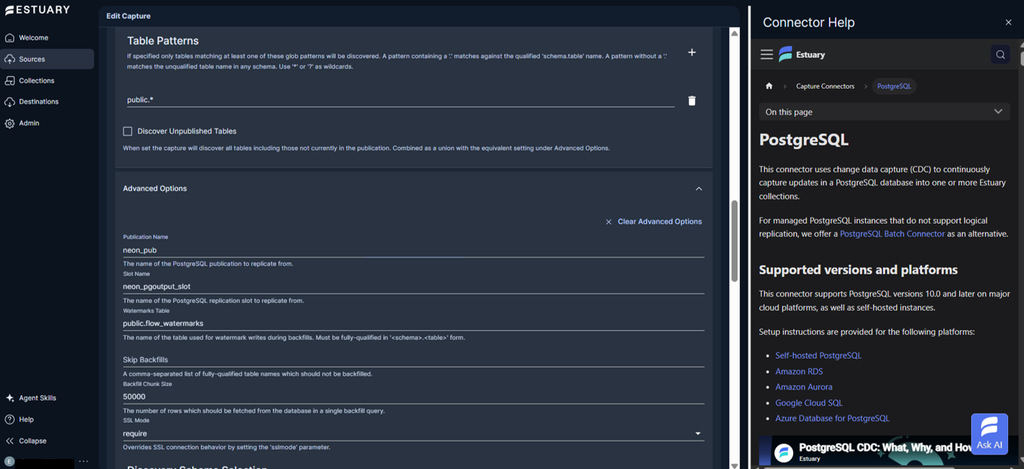Click the Help sidebar item
The image size is (1024, 469).
(47, 419)
